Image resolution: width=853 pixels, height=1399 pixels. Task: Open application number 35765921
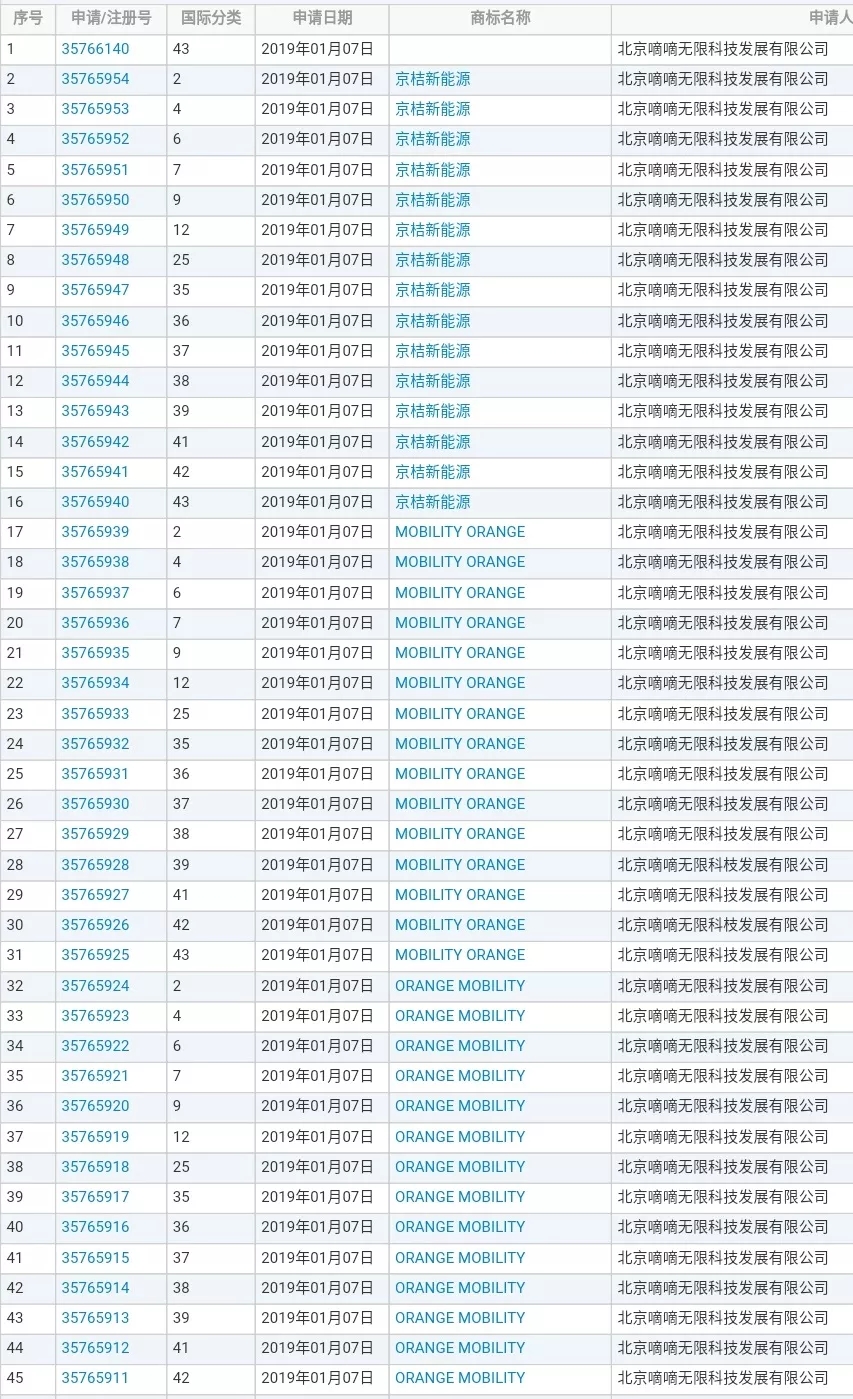[95, 1076]
